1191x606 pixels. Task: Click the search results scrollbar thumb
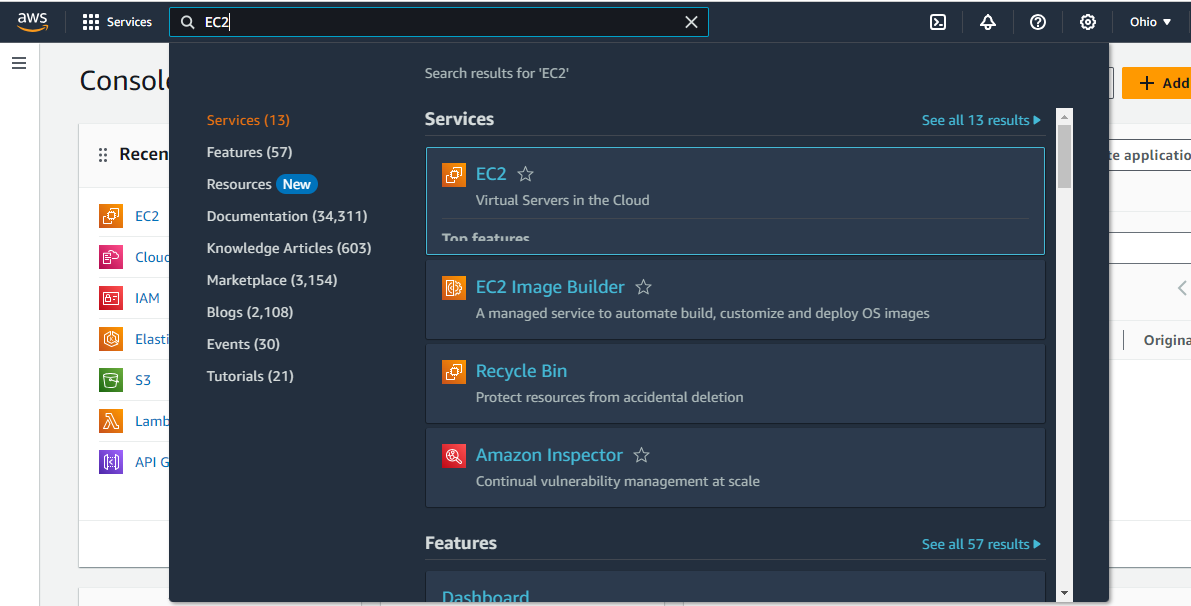click(1064, 156)
